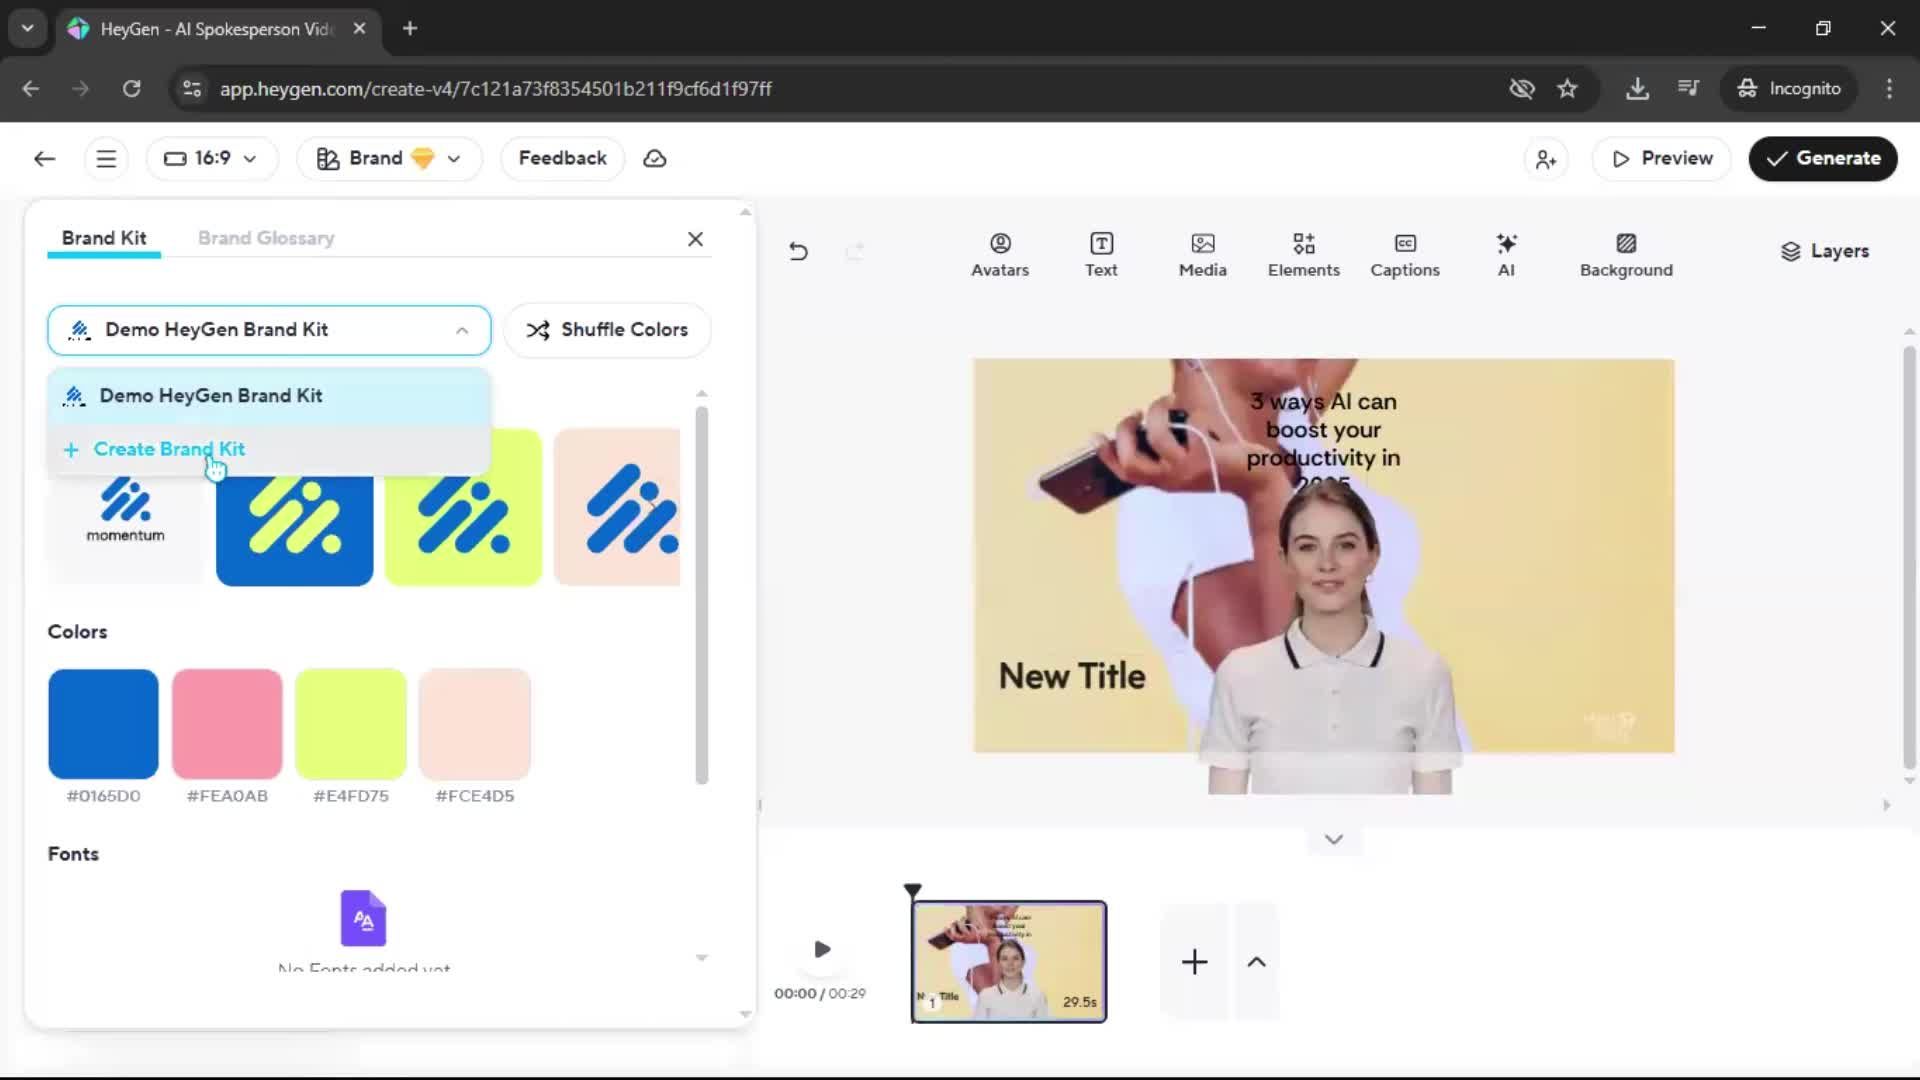Open the hamburger menu
This screenshot has height=1080, width=1920.
coord(106,159)
